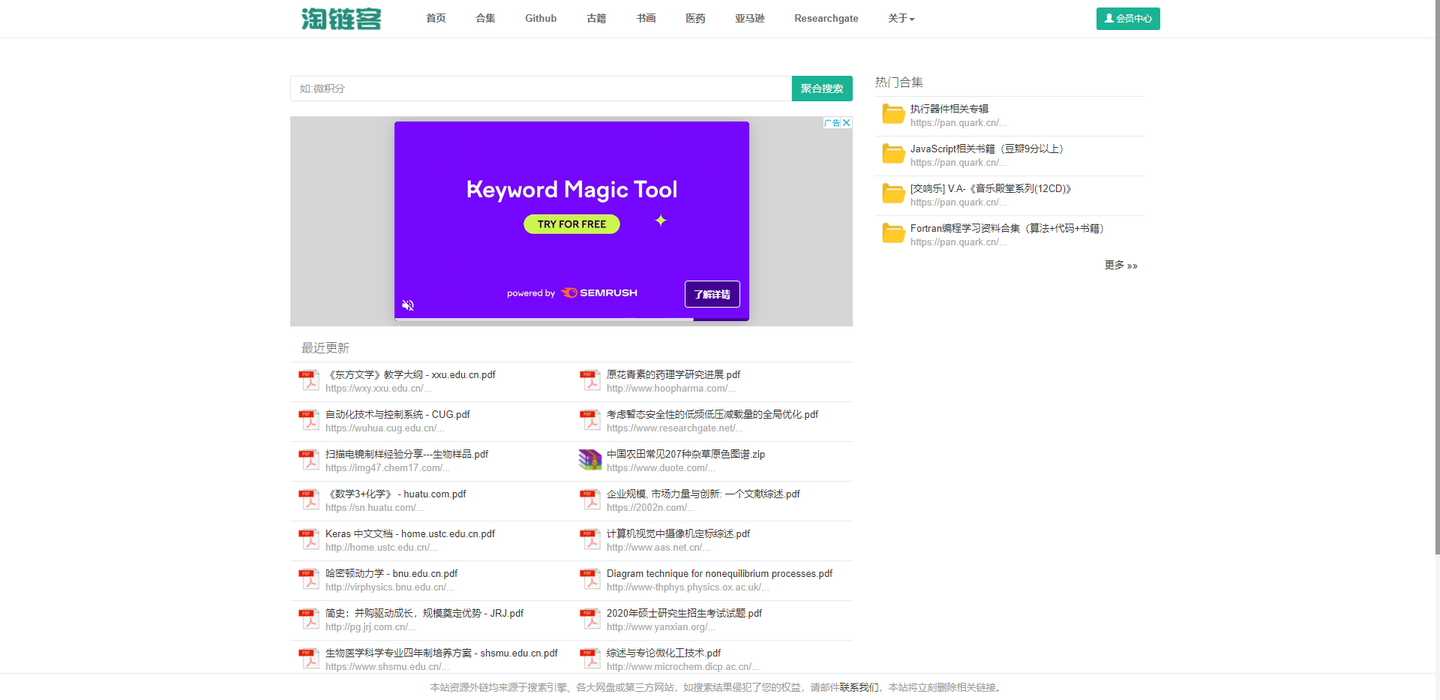Click the folder icon for JavaScript相关书籍

[894, 154]
